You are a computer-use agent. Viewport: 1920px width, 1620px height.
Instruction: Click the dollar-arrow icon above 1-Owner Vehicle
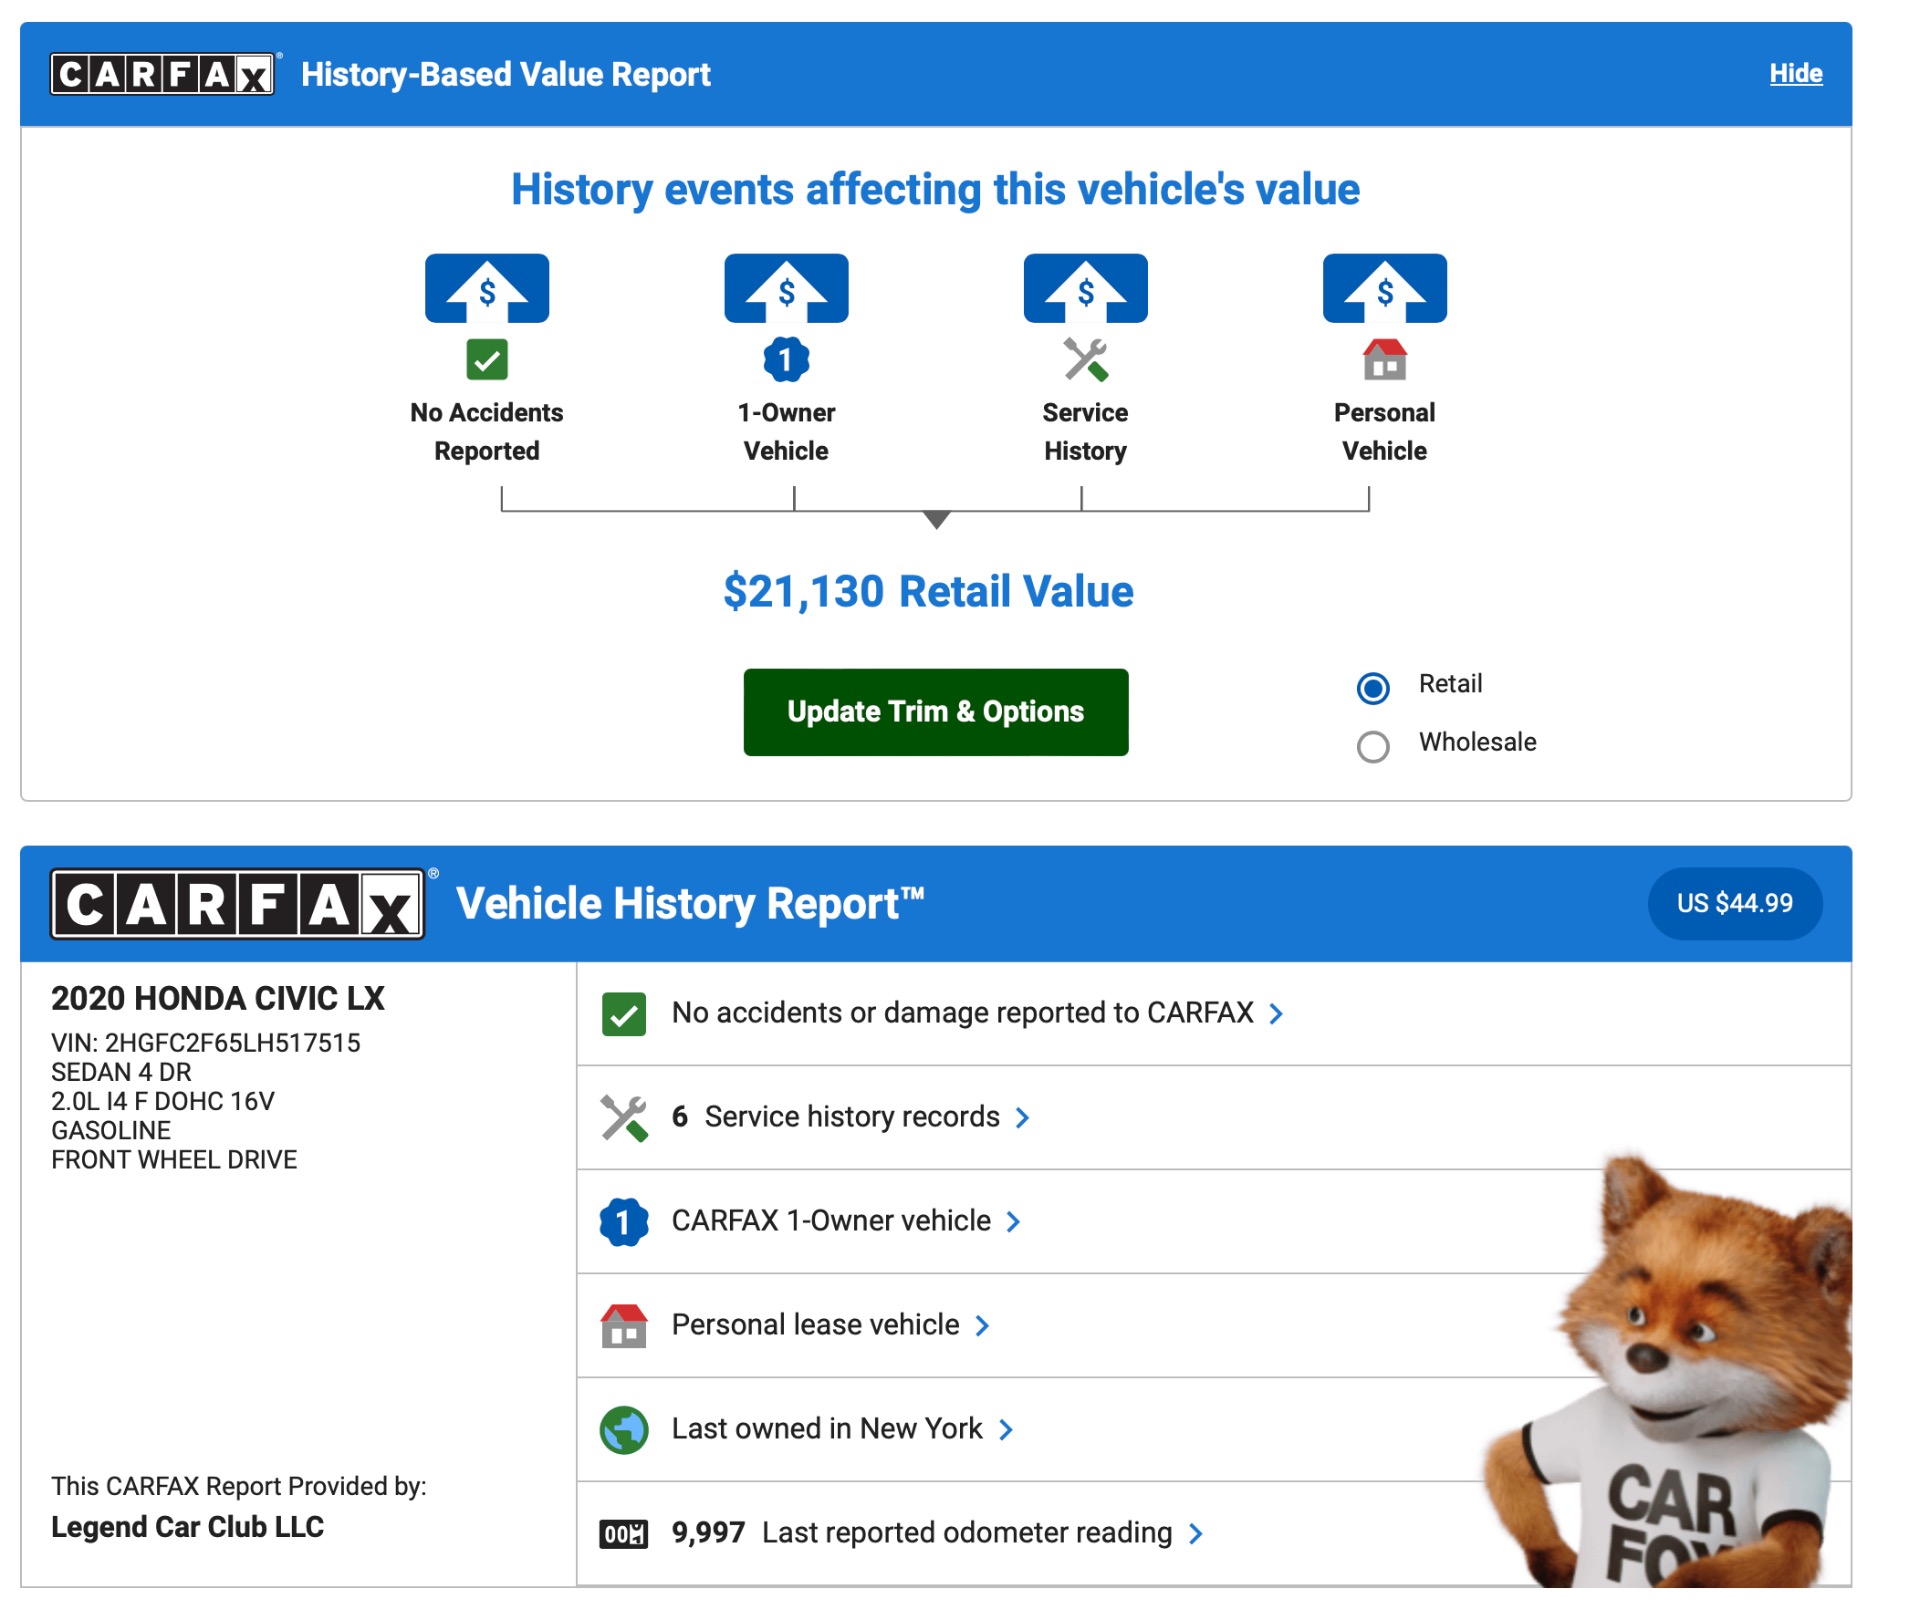[x=786, y=288]
